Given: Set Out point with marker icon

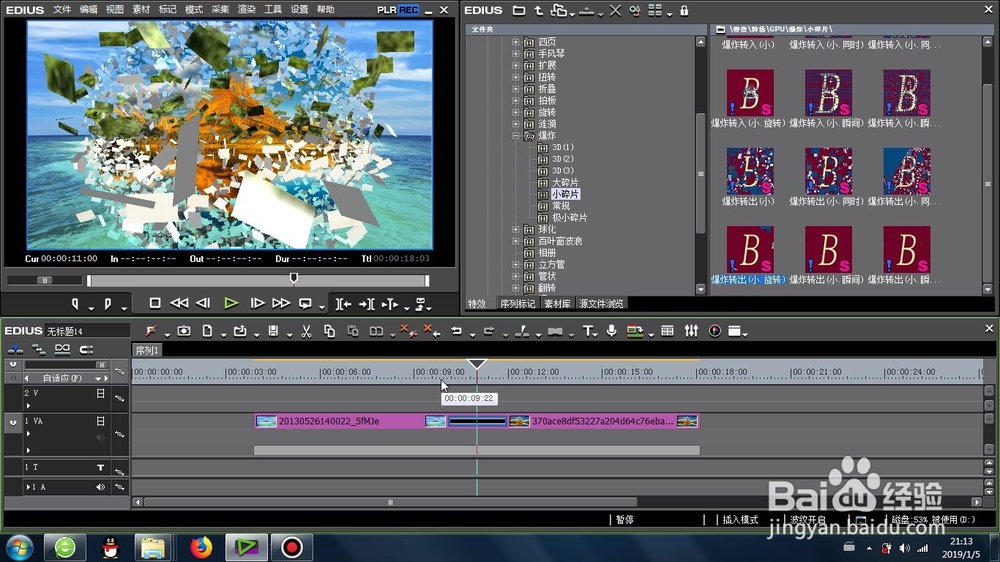Looking at the screenshot, I should pyautogui.click(x=108, y=304).
